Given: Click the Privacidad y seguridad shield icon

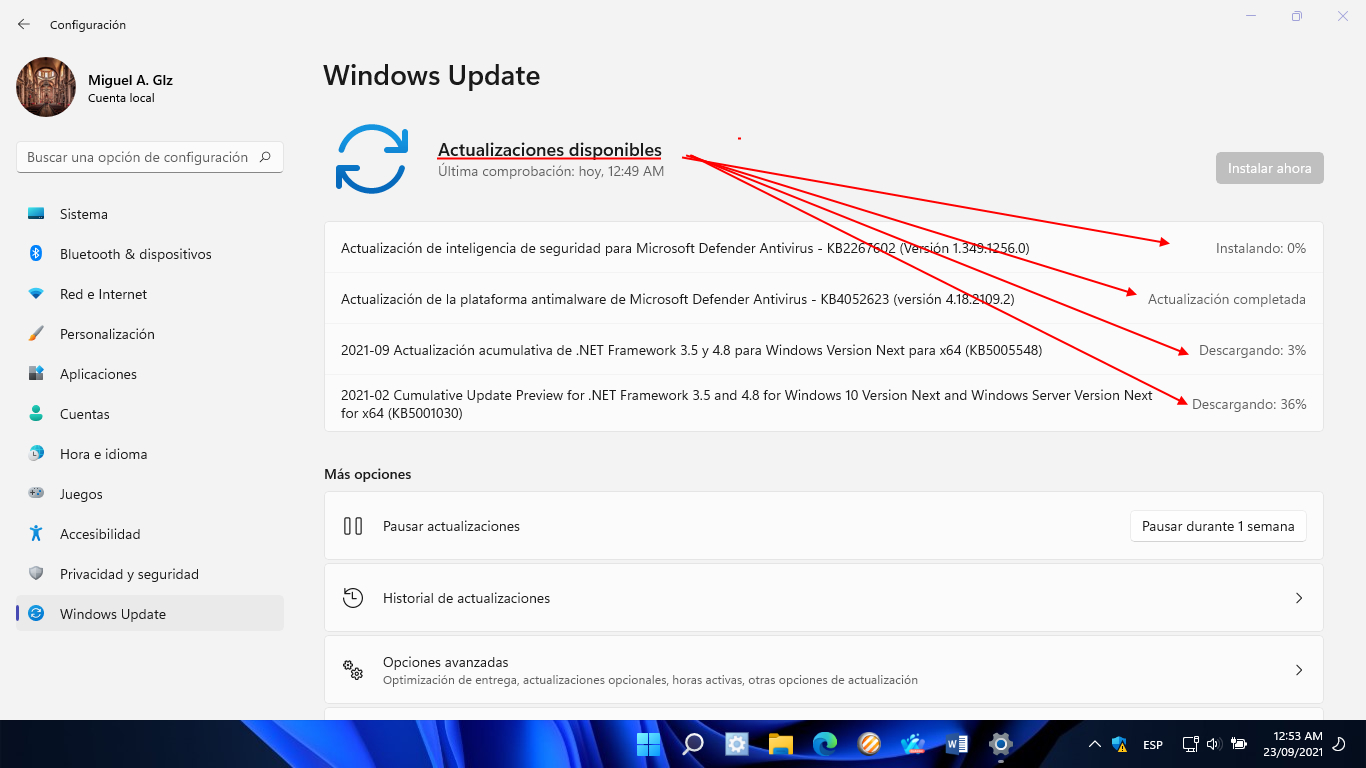Looking at the screenshot, I should click(36, 574).
